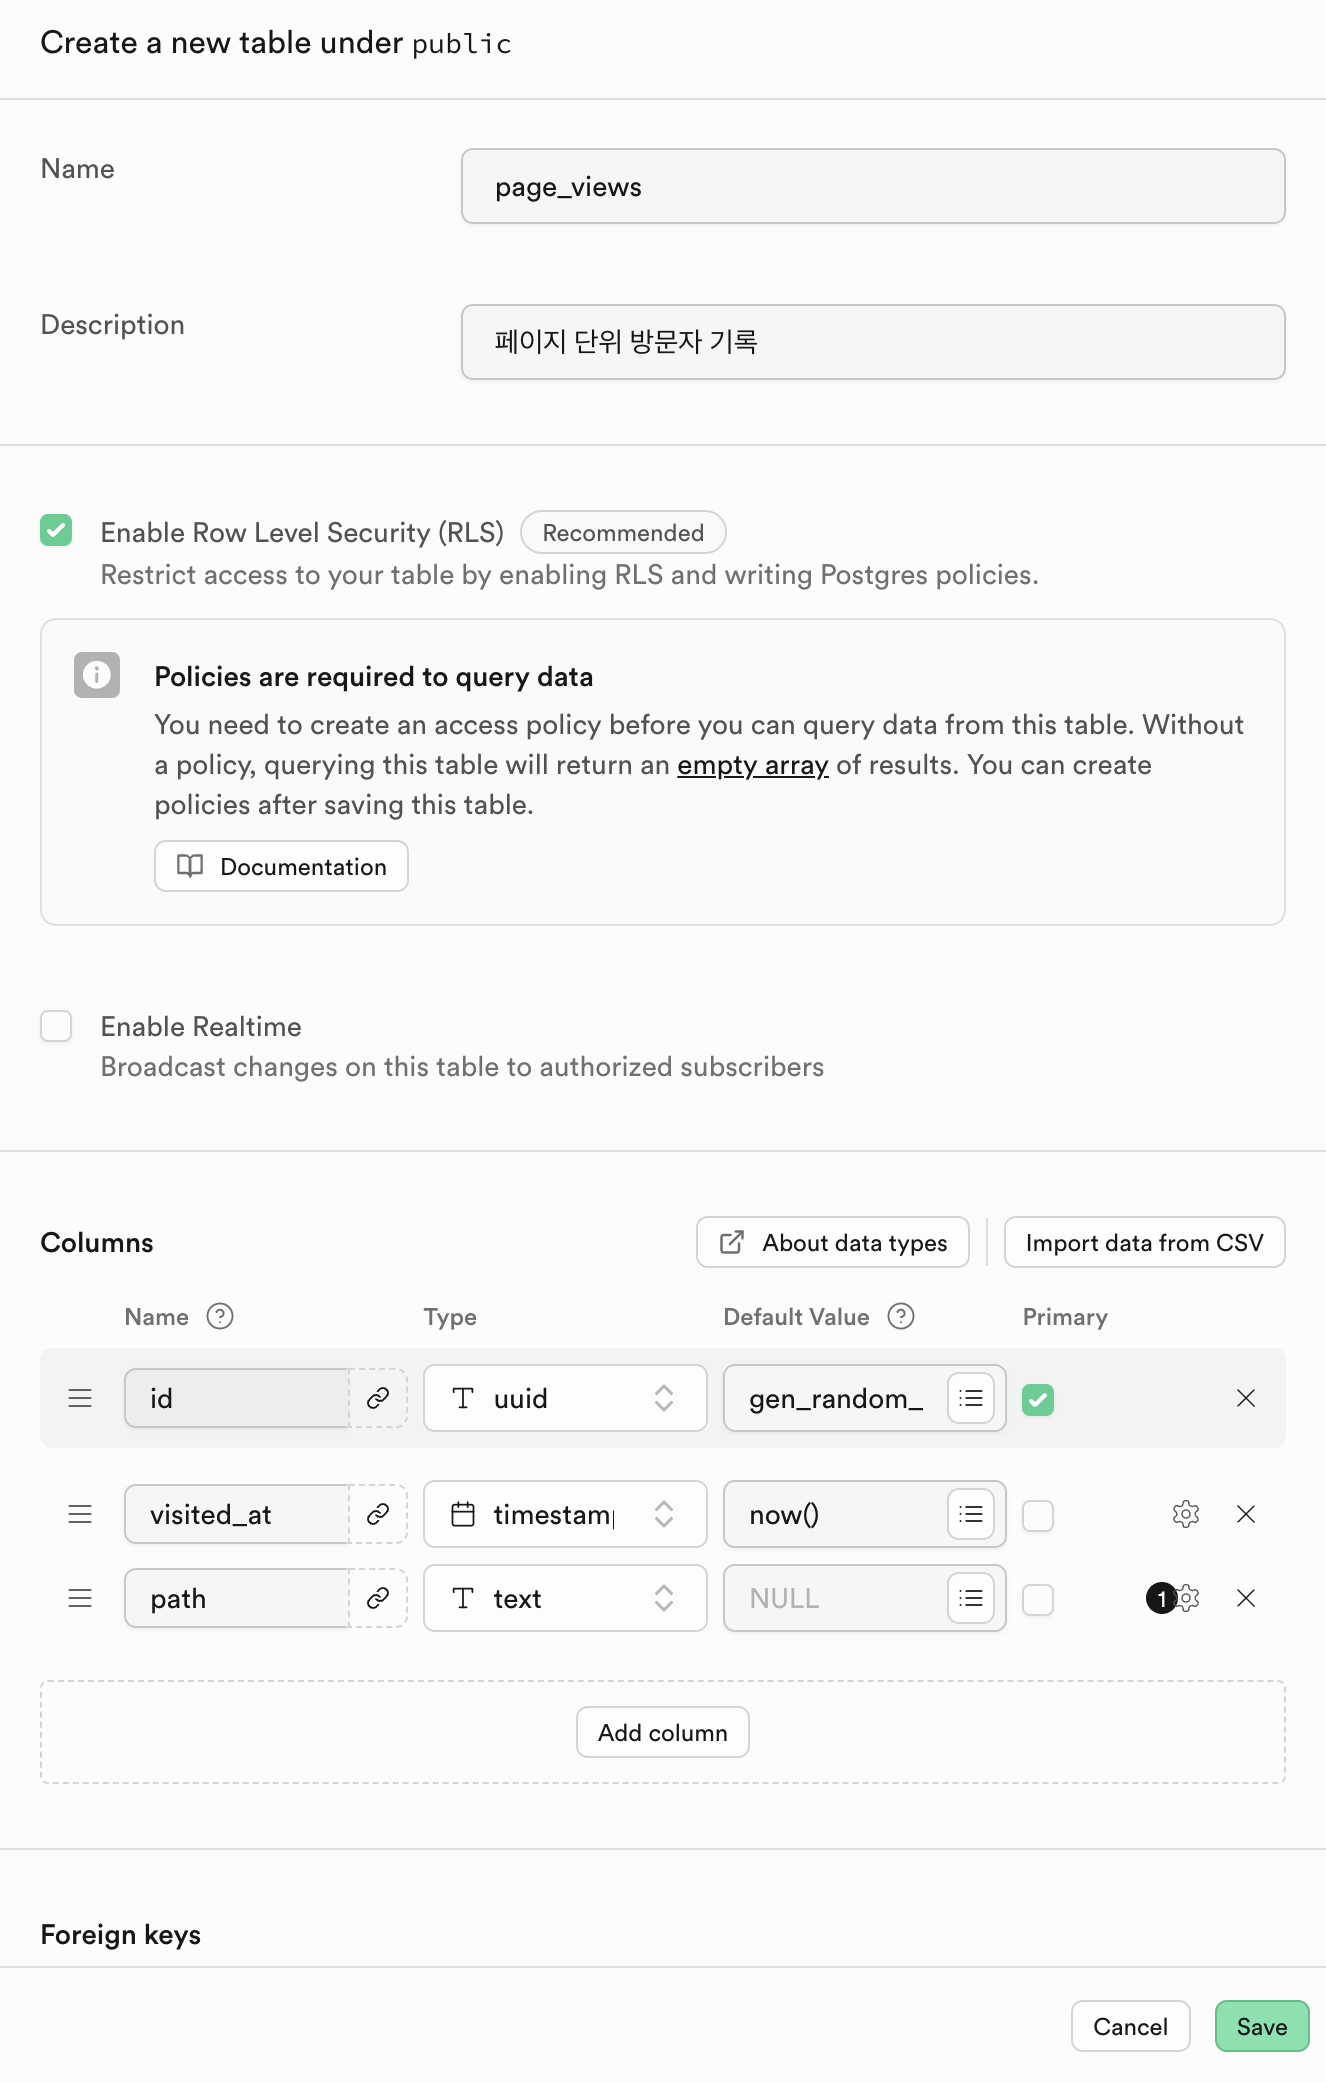Open suggestions list for path default value
The width and height of the screenshot is (1326, 2082).
(x=970, y=1598)
